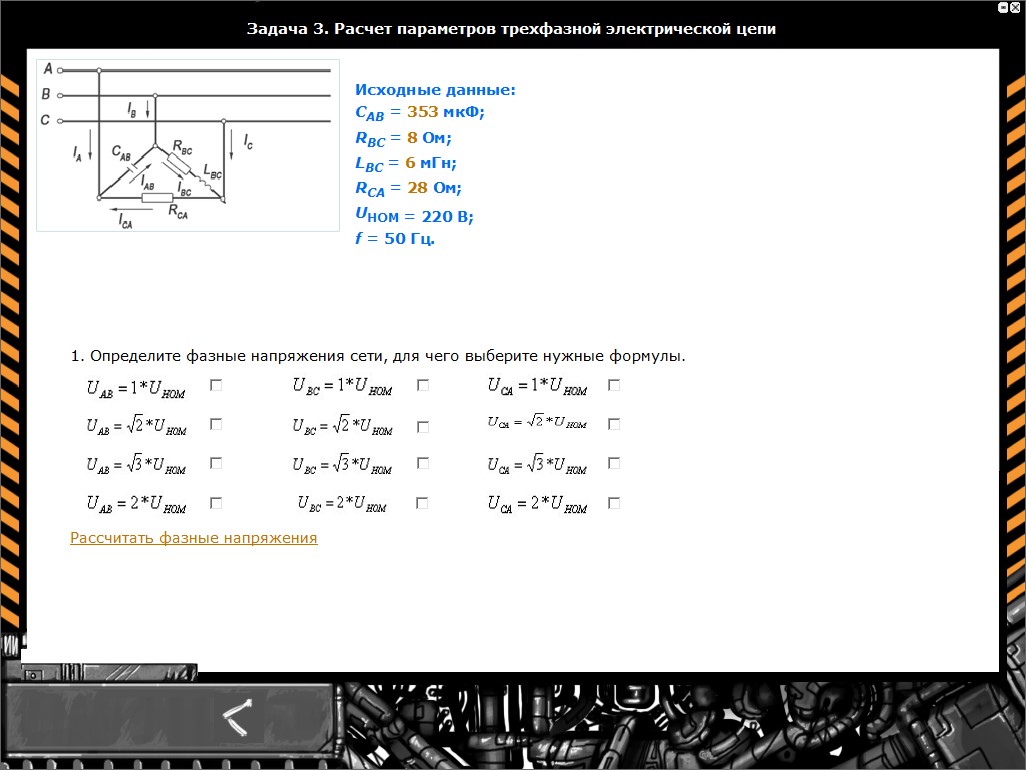
Task: Enable the U_CA = 2*U_ном checkbox
Action: pos(614,503)
